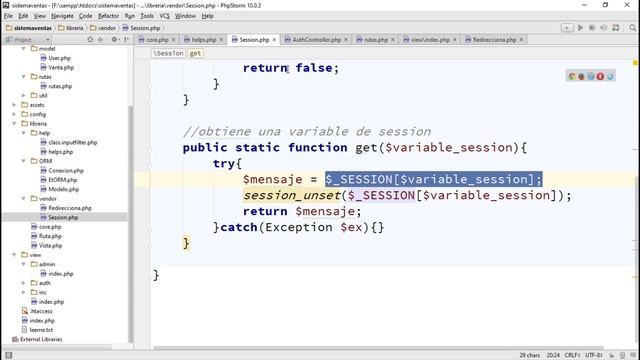
Task: Collapse the model folder
Action: pos(24,49)
